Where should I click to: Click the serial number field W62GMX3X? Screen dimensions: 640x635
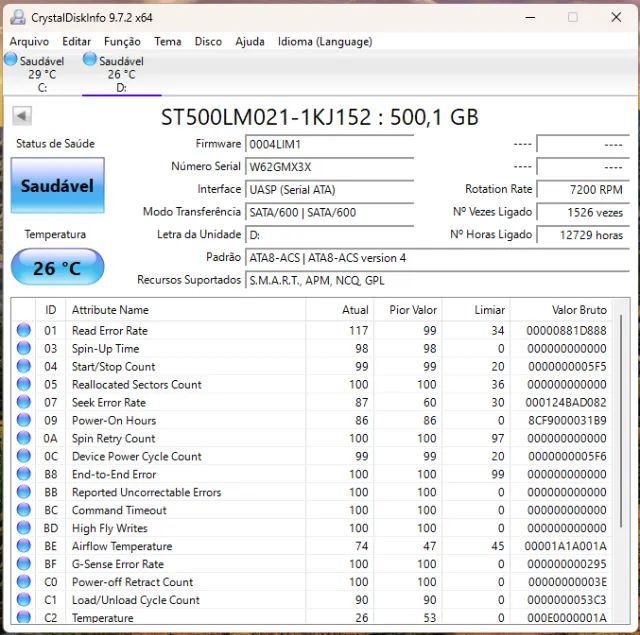tap(329, 167)
